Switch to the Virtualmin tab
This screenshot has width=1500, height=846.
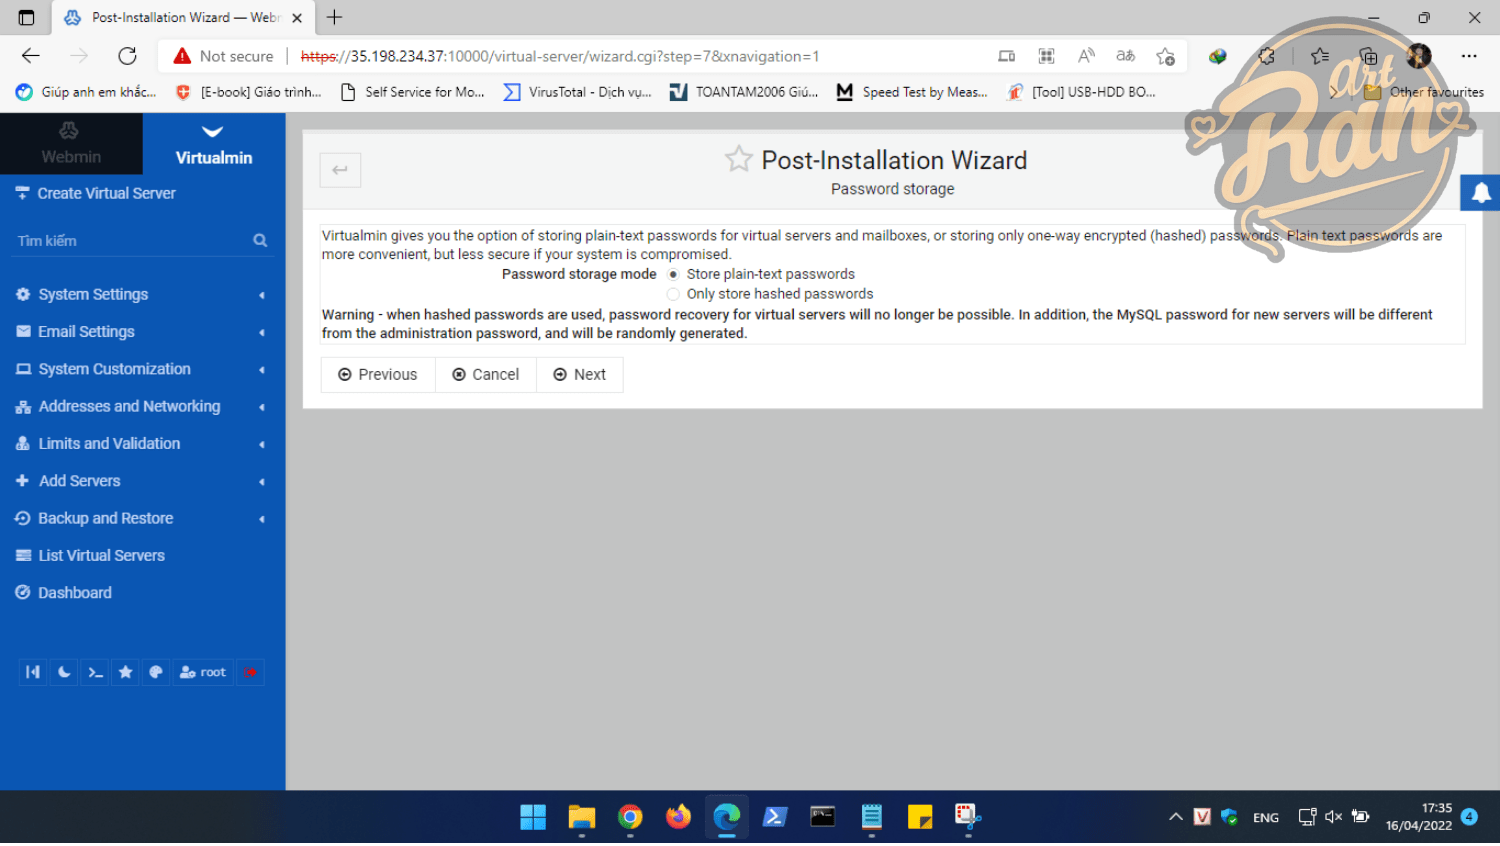tap(214, 144)
